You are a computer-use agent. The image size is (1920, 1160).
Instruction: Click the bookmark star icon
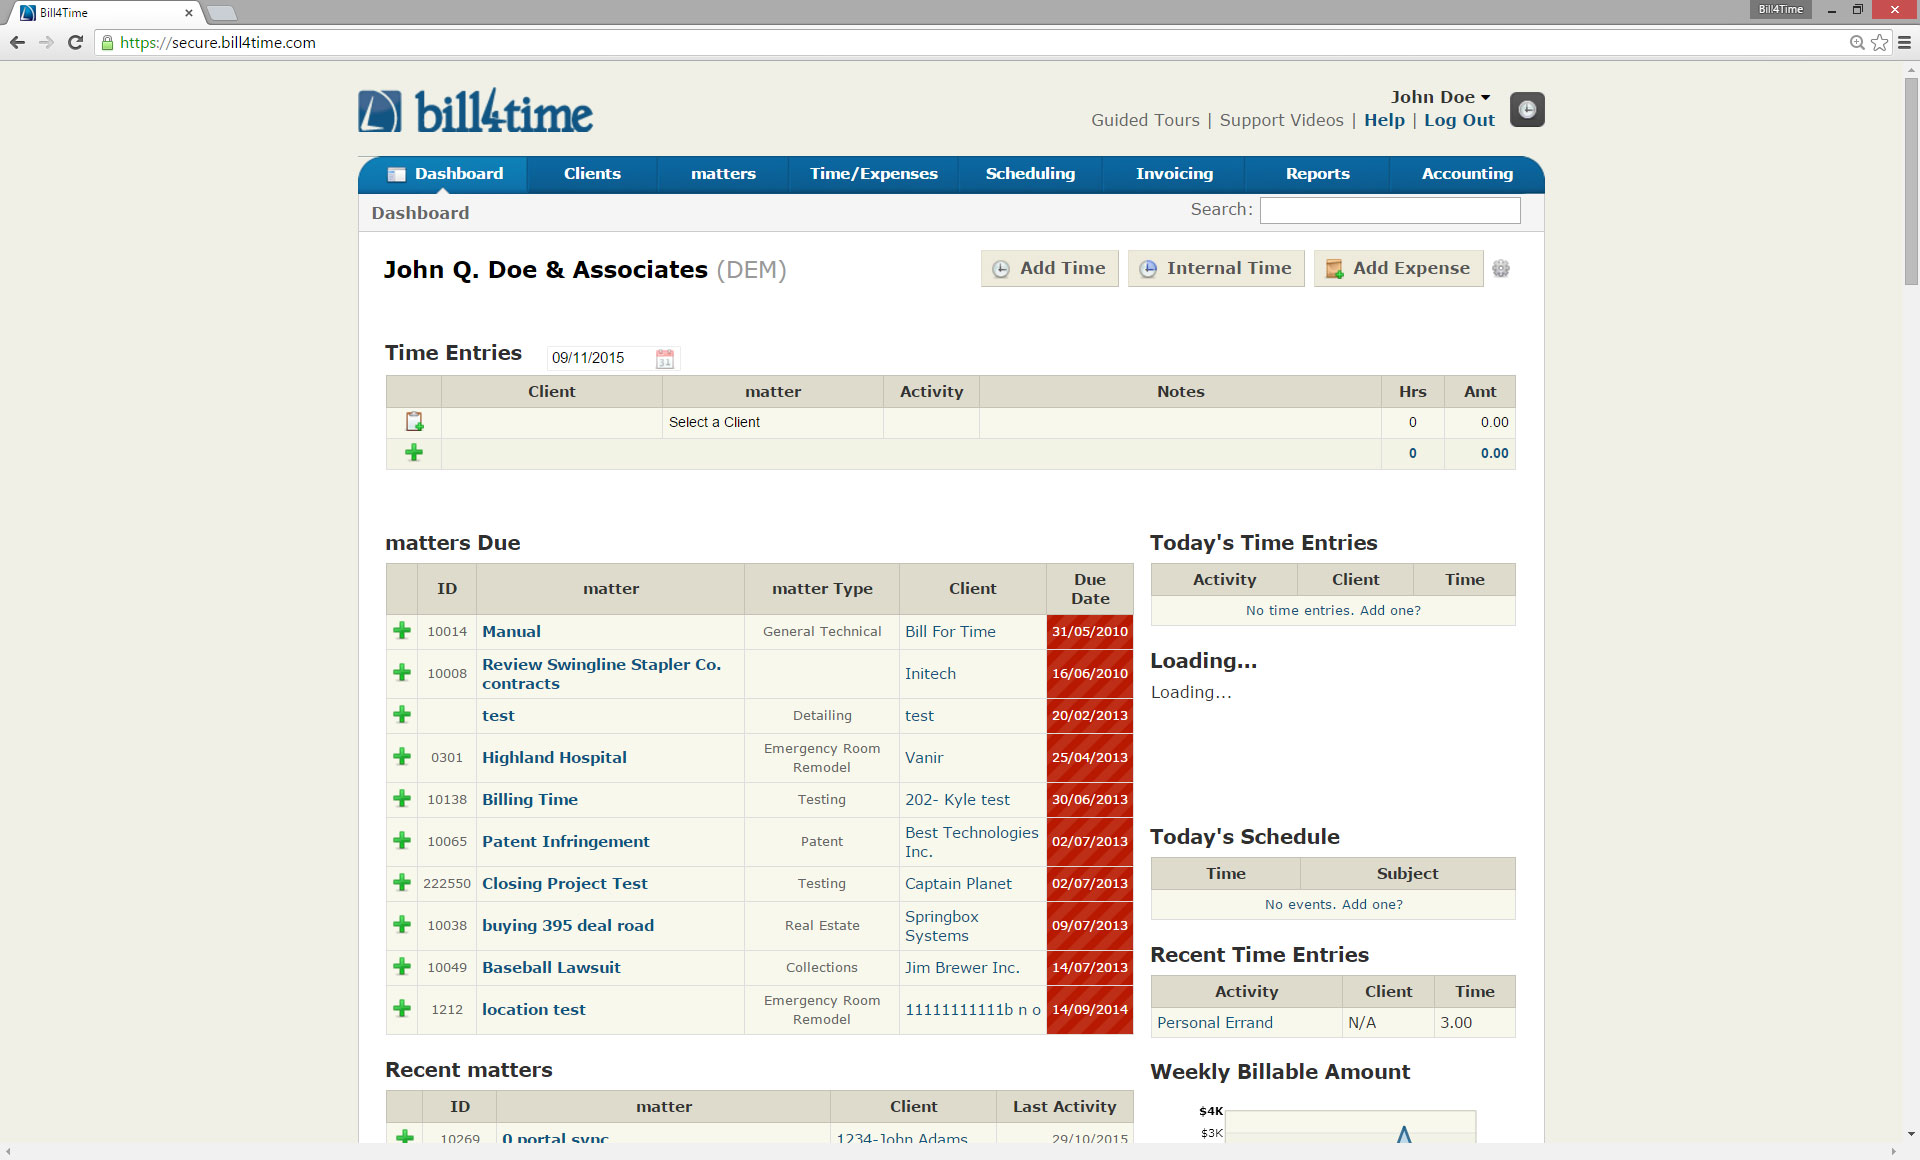tap(1879, 43)
